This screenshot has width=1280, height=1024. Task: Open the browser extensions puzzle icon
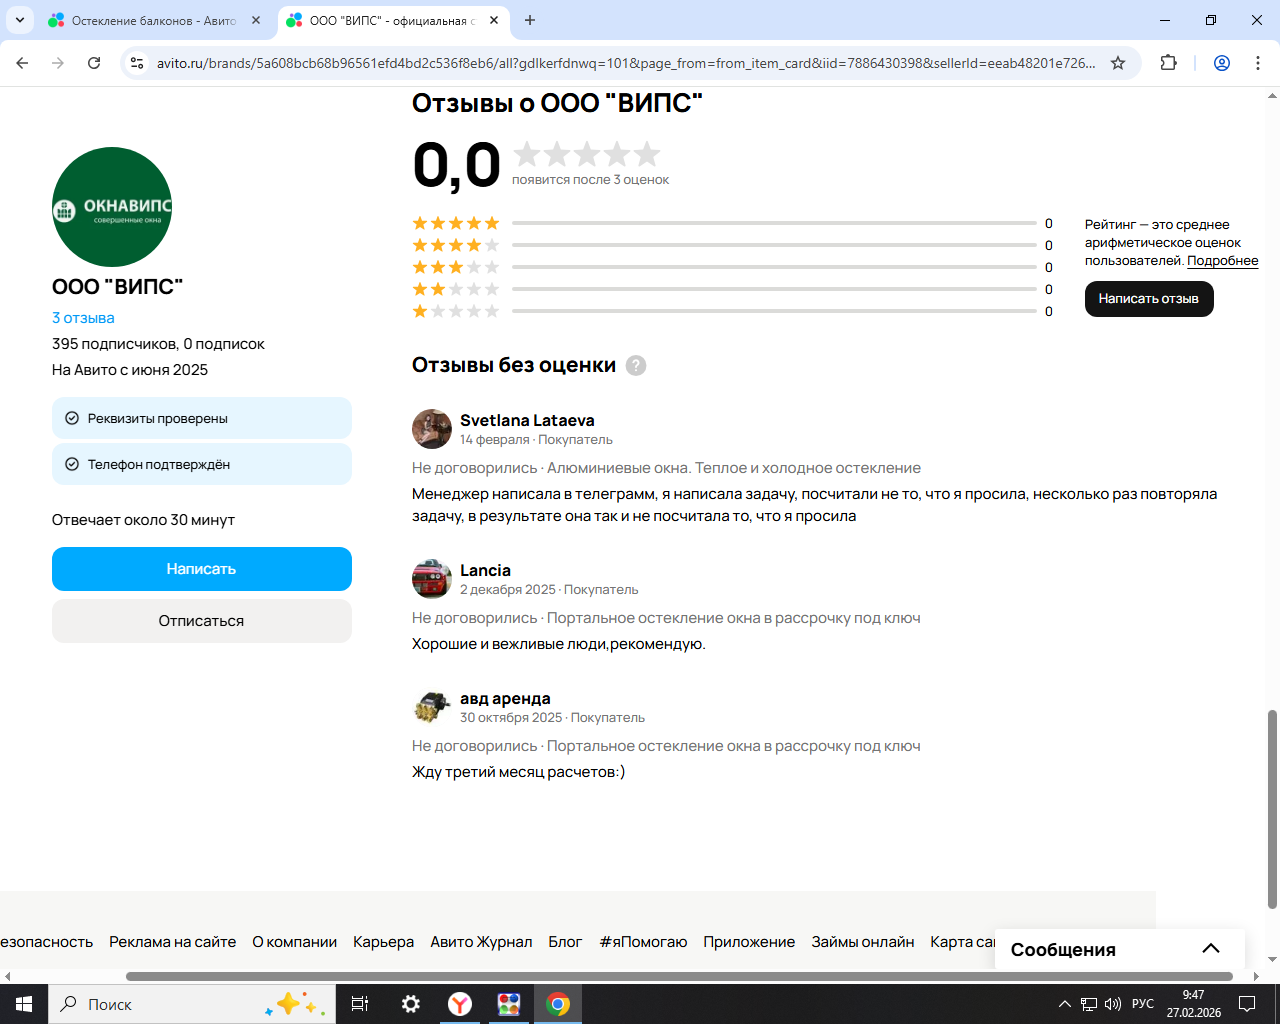(x=1168, y=63)
